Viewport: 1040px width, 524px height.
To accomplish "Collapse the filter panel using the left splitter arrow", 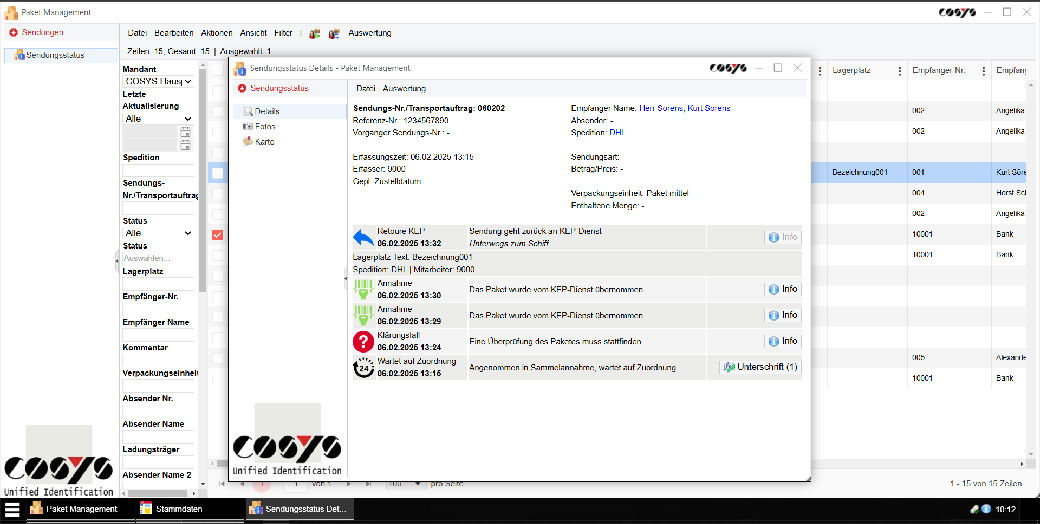I will pos(117,261).
